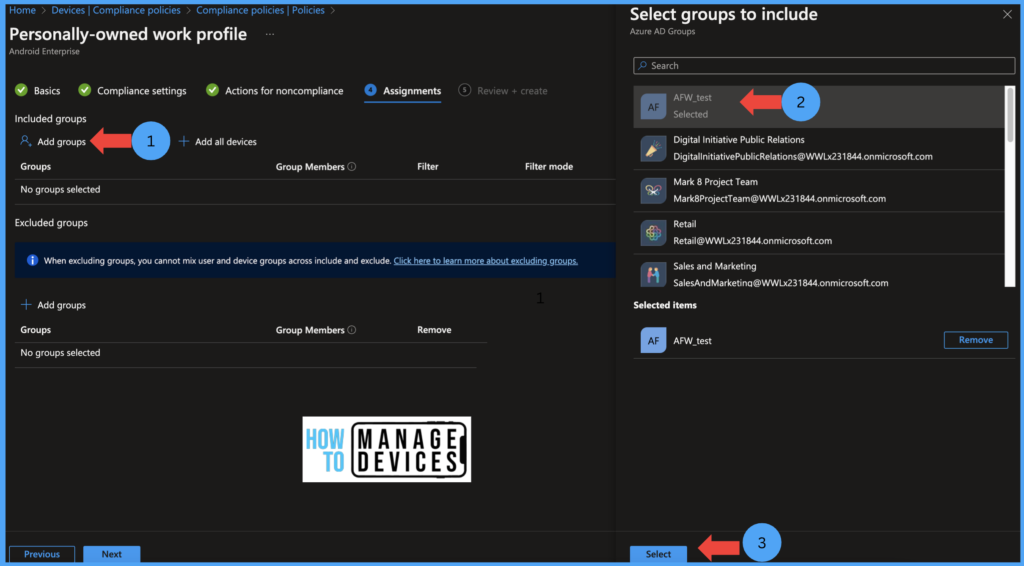Click the Remove column header in Excluded table

tap(434, 330)
